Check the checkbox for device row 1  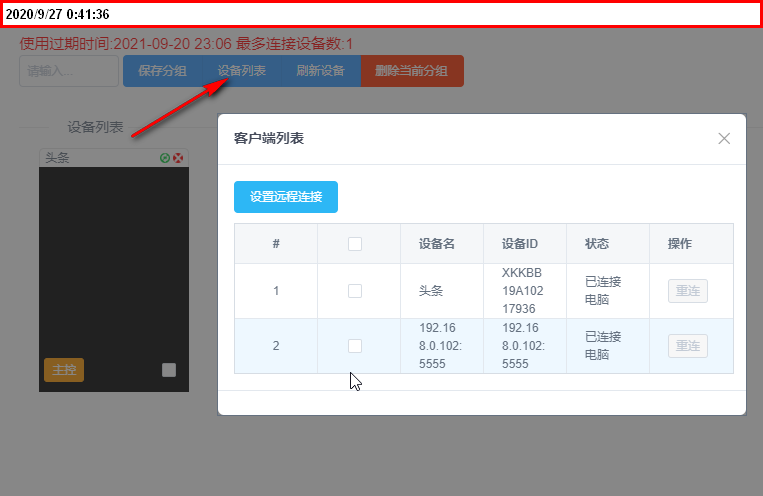click(x=355, y=291)
